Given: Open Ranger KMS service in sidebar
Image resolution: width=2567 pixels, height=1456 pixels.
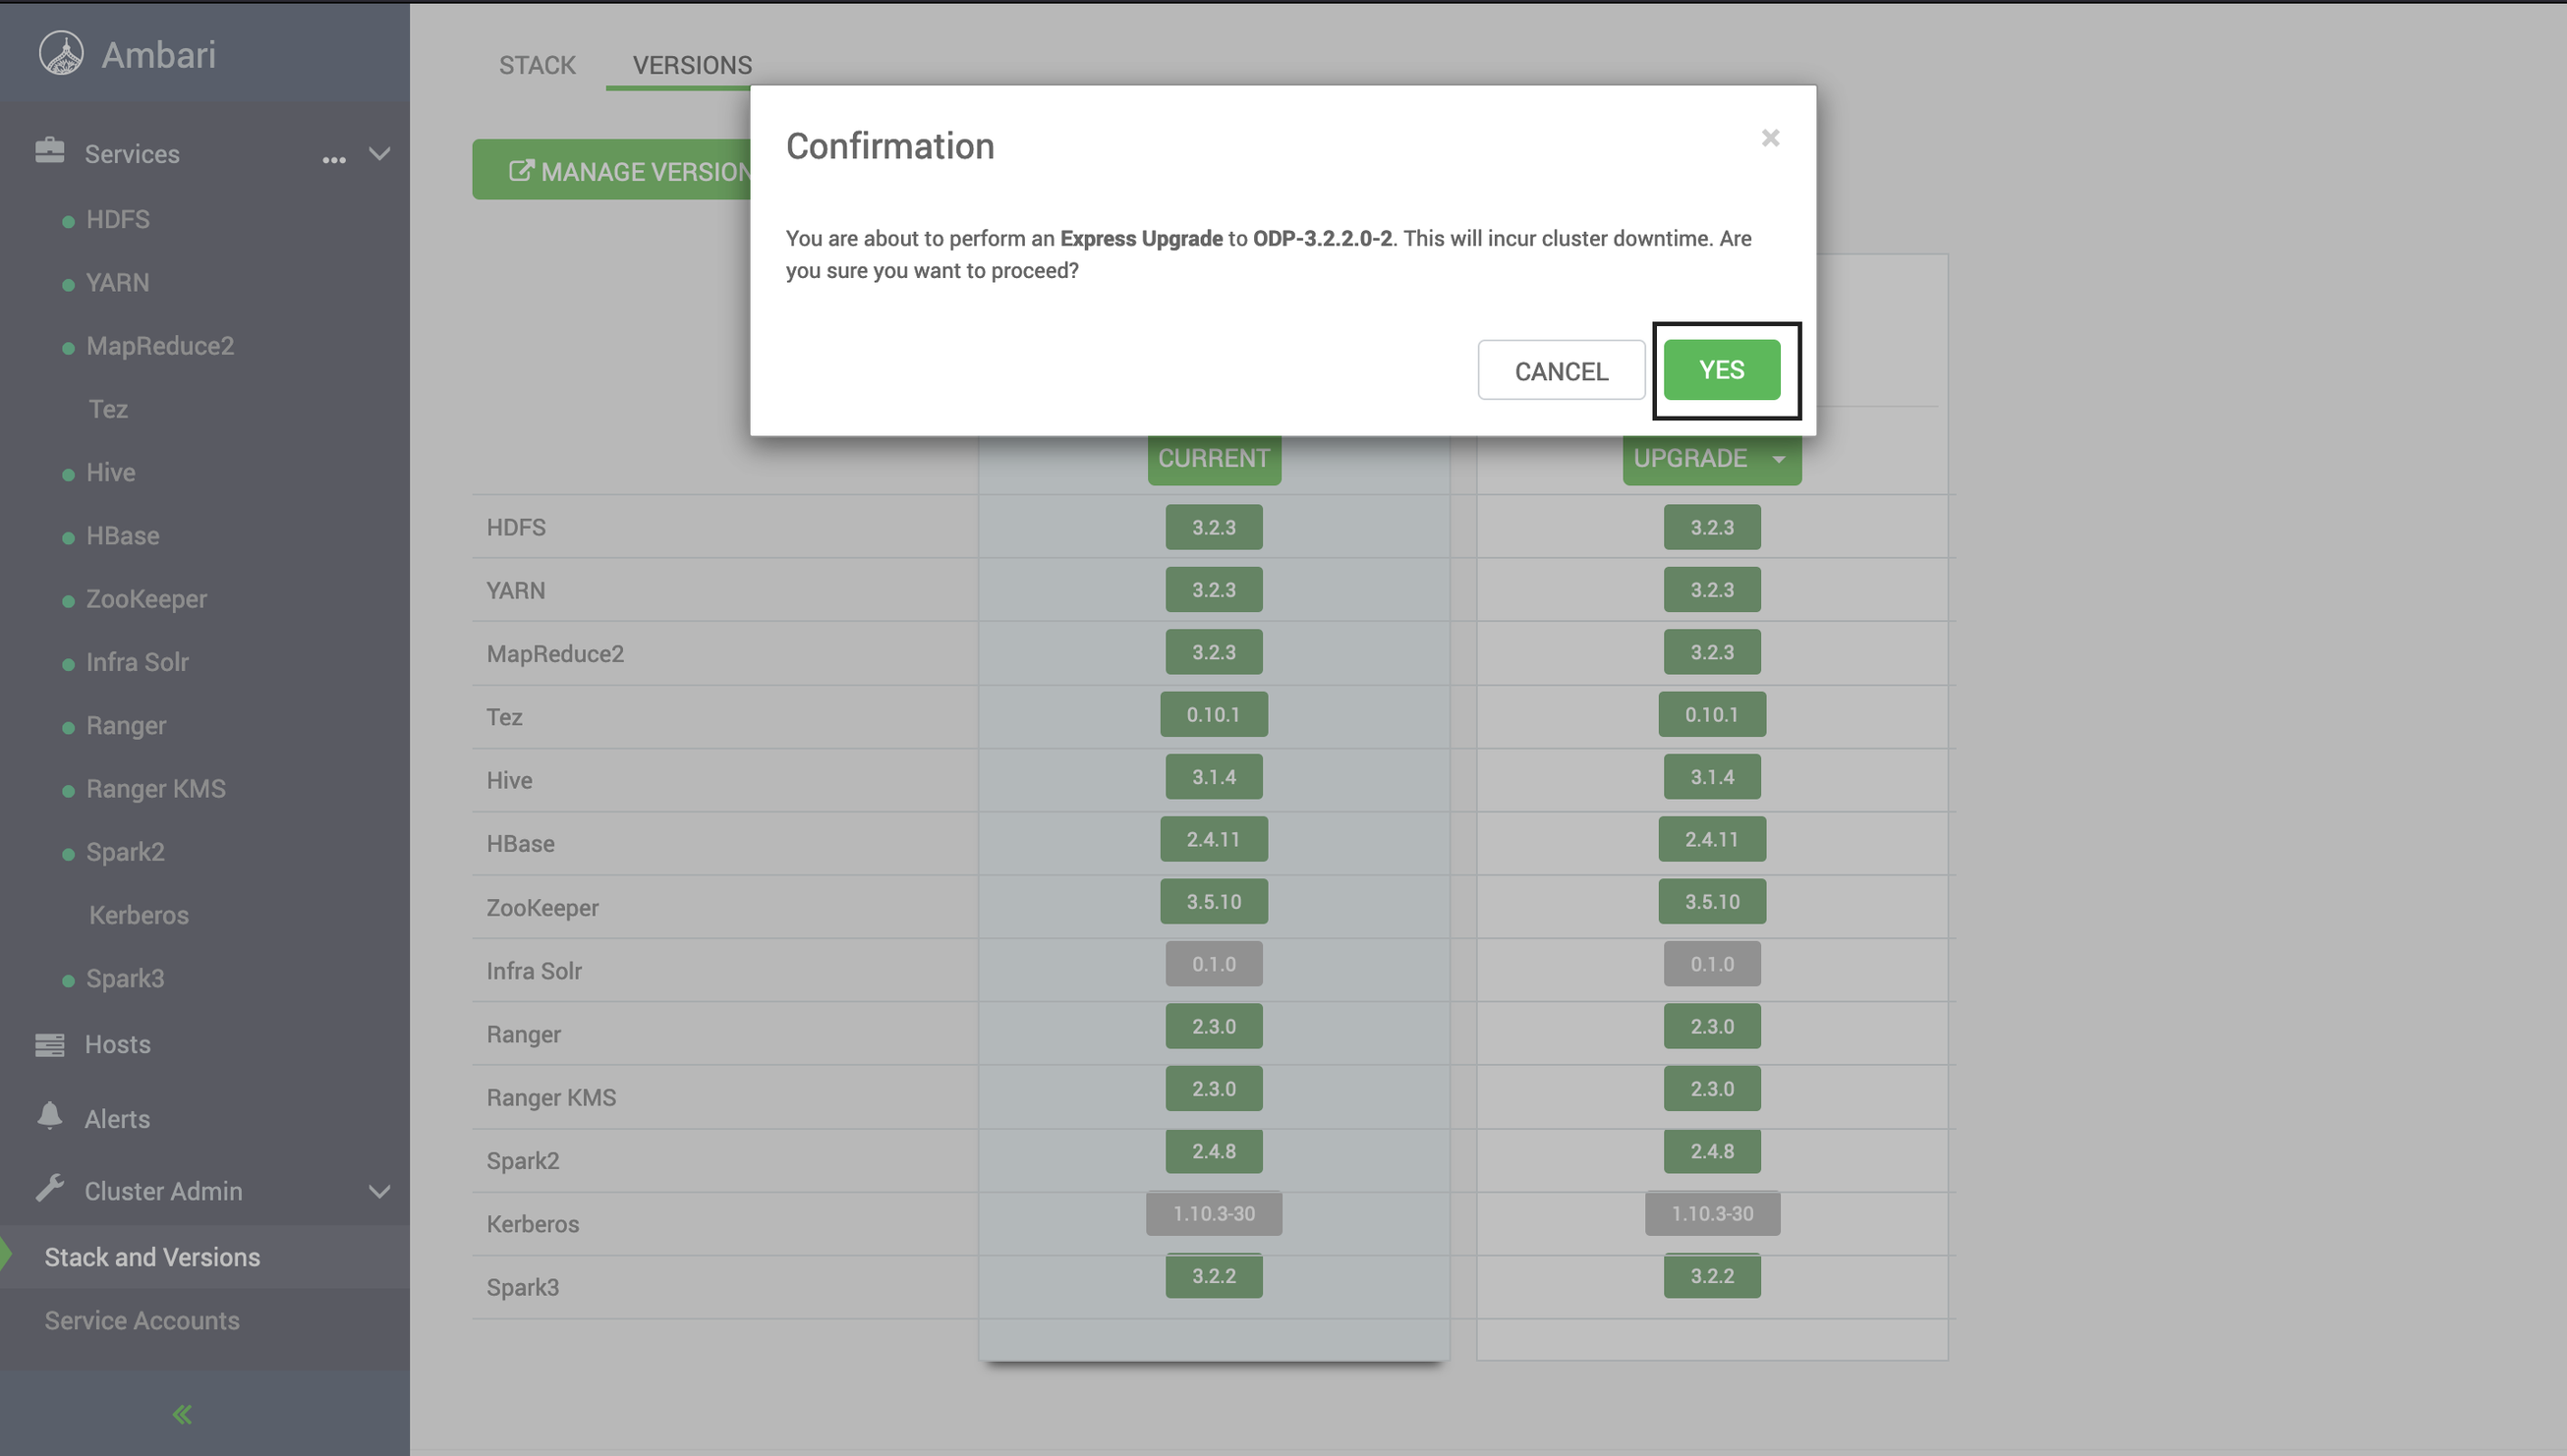Looking at the screenshot, I should pyautogui.click(x=155, y=789).
